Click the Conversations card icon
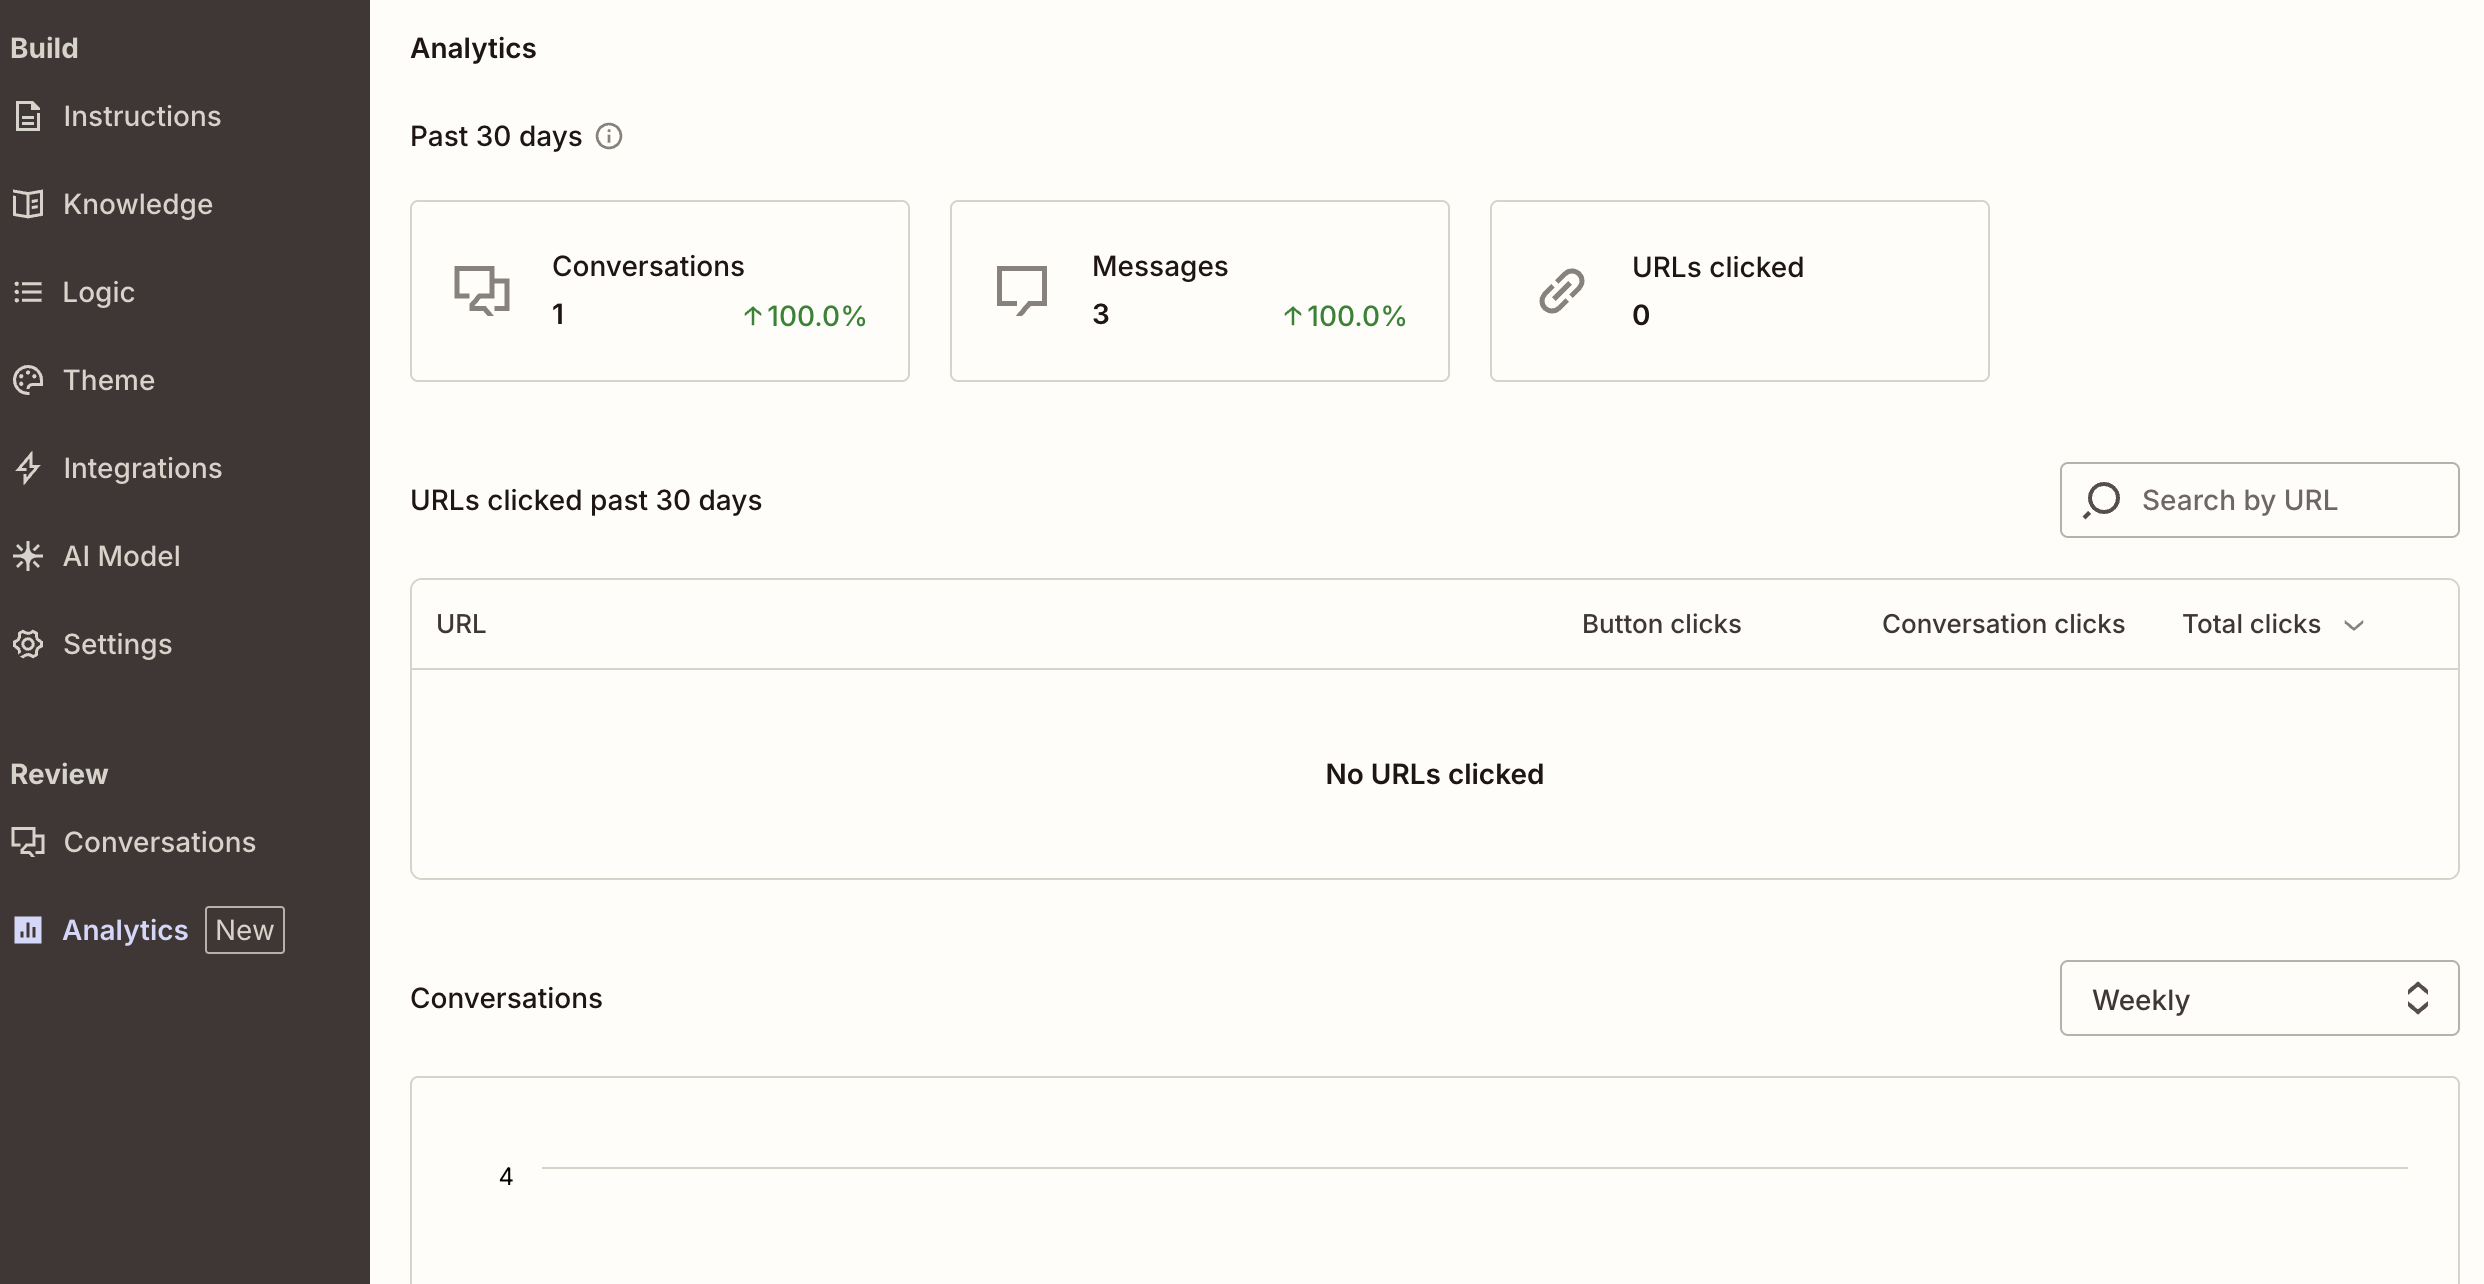The height and width of the screenshot is (1284, 2484). 481,290
